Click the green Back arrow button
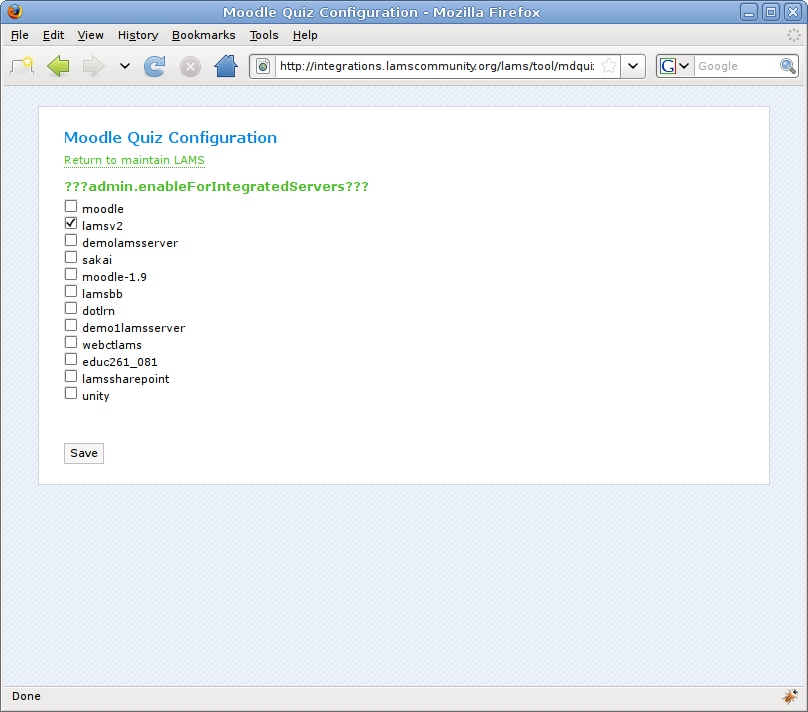 pos(58,66)
